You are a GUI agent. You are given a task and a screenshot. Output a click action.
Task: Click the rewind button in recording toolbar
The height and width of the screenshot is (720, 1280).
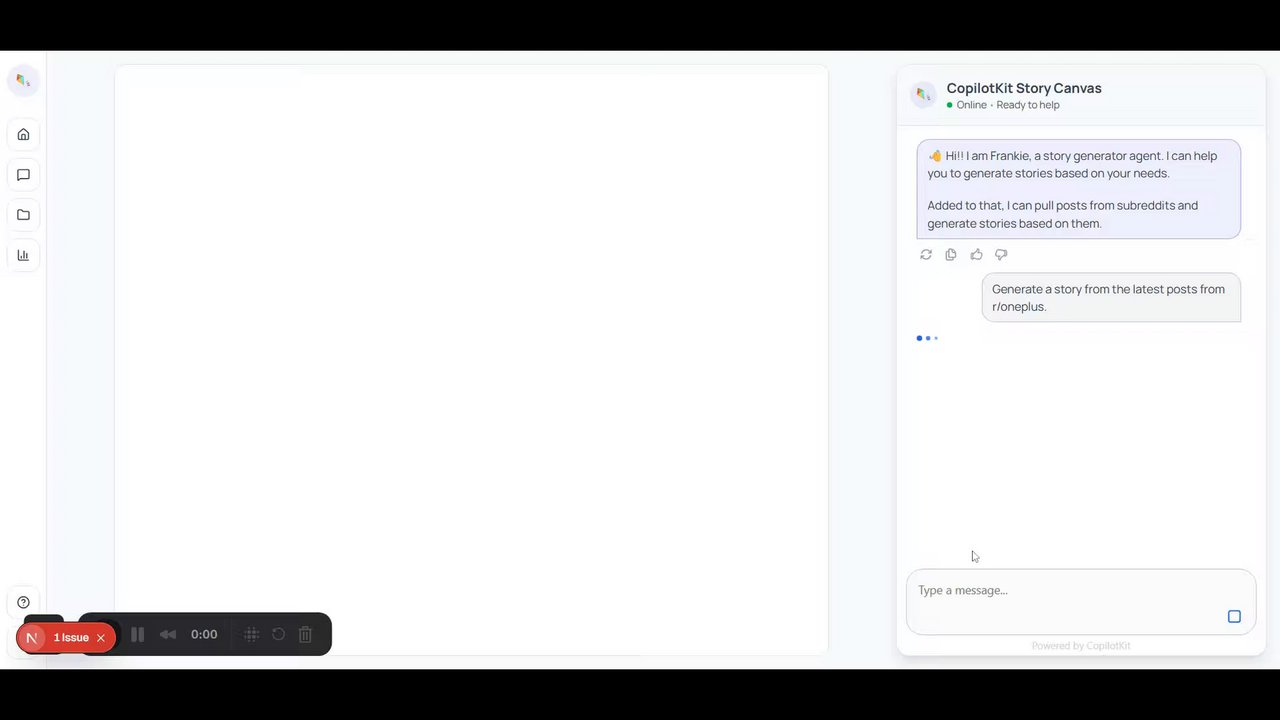click(168, 634)
